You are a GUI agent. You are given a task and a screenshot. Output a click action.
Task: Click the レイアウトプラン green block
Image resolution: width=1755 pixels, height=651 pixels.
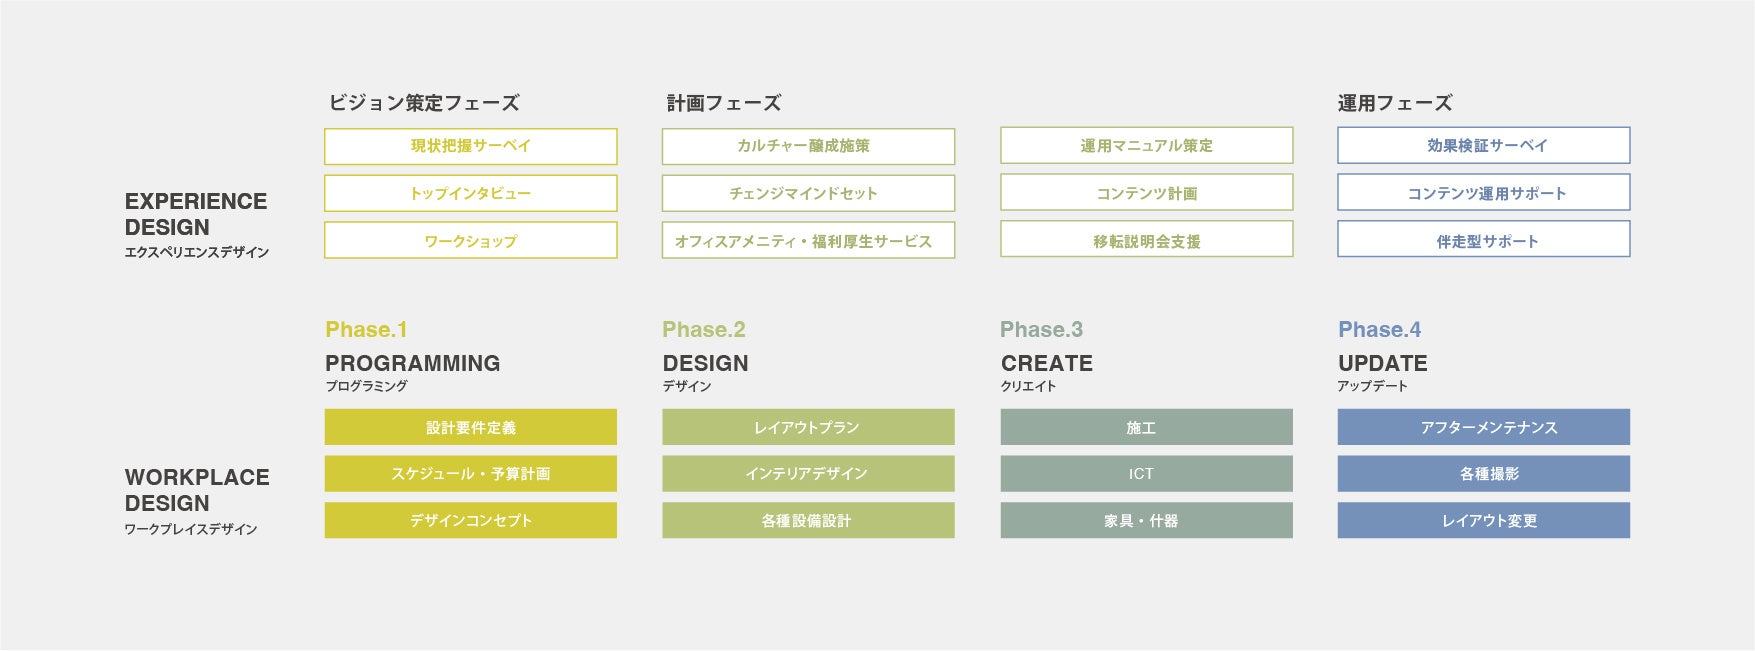[808, 427]
